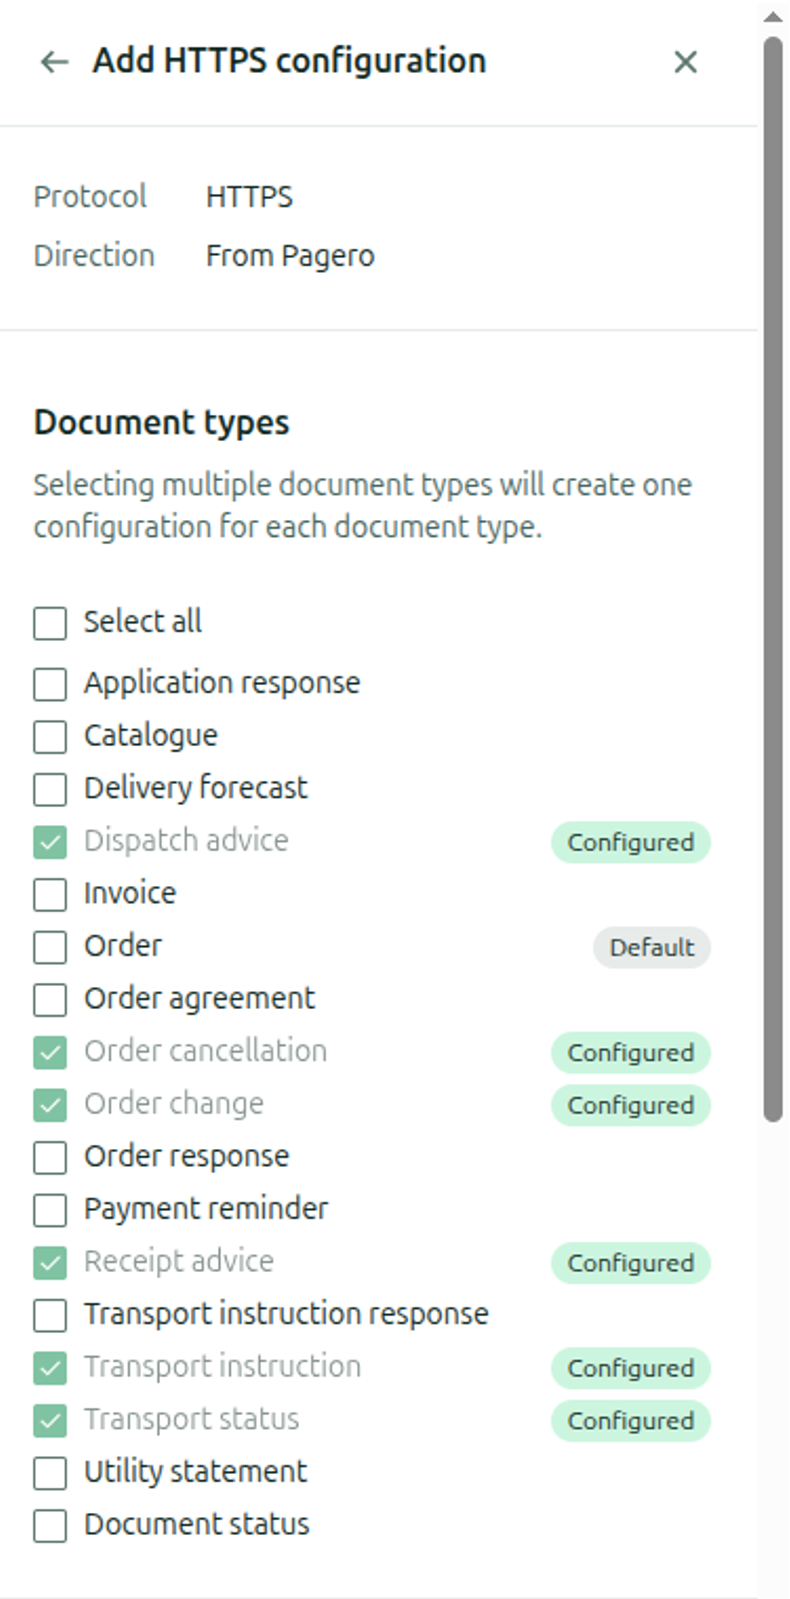Image resolution: width=790 pixels, height=1599 pixels.
Task: Click the Configured badge for Dispatch advice
Action: point(630,842)
